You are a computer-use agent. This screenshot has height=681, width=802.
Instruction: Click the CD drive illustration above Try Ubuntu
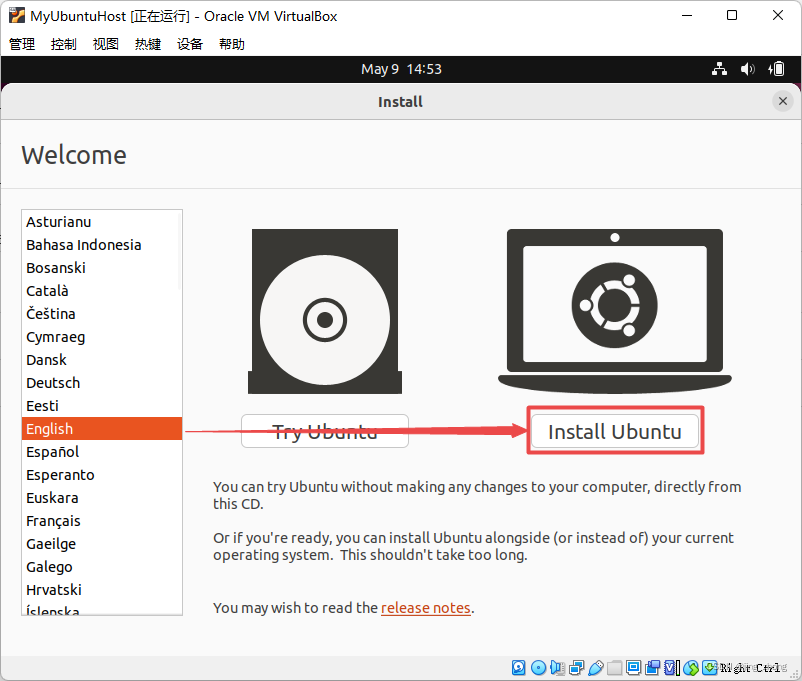click(x=325, y=311)
